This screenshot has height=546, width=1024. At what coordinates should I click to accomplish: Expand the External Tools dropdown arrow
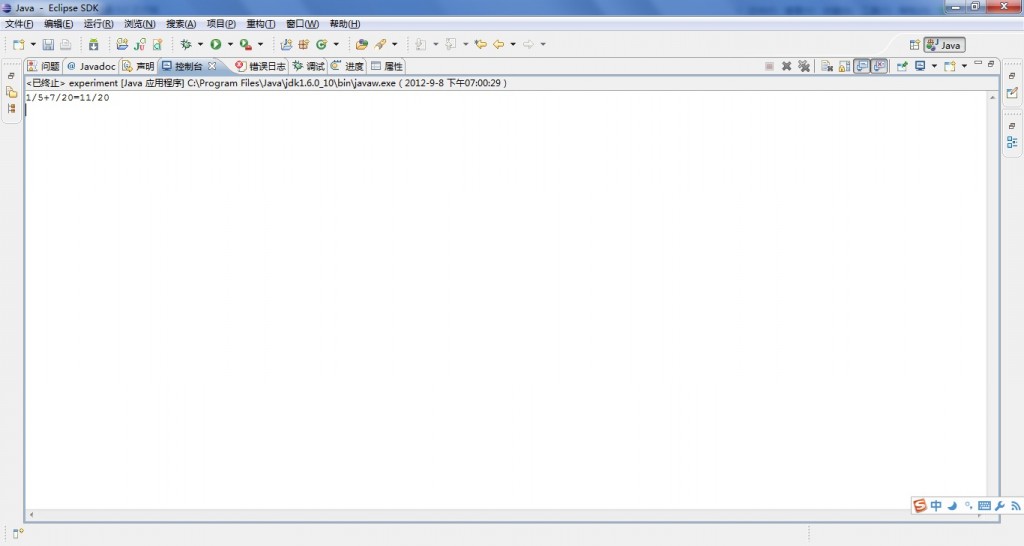click(x=260, y=44)
